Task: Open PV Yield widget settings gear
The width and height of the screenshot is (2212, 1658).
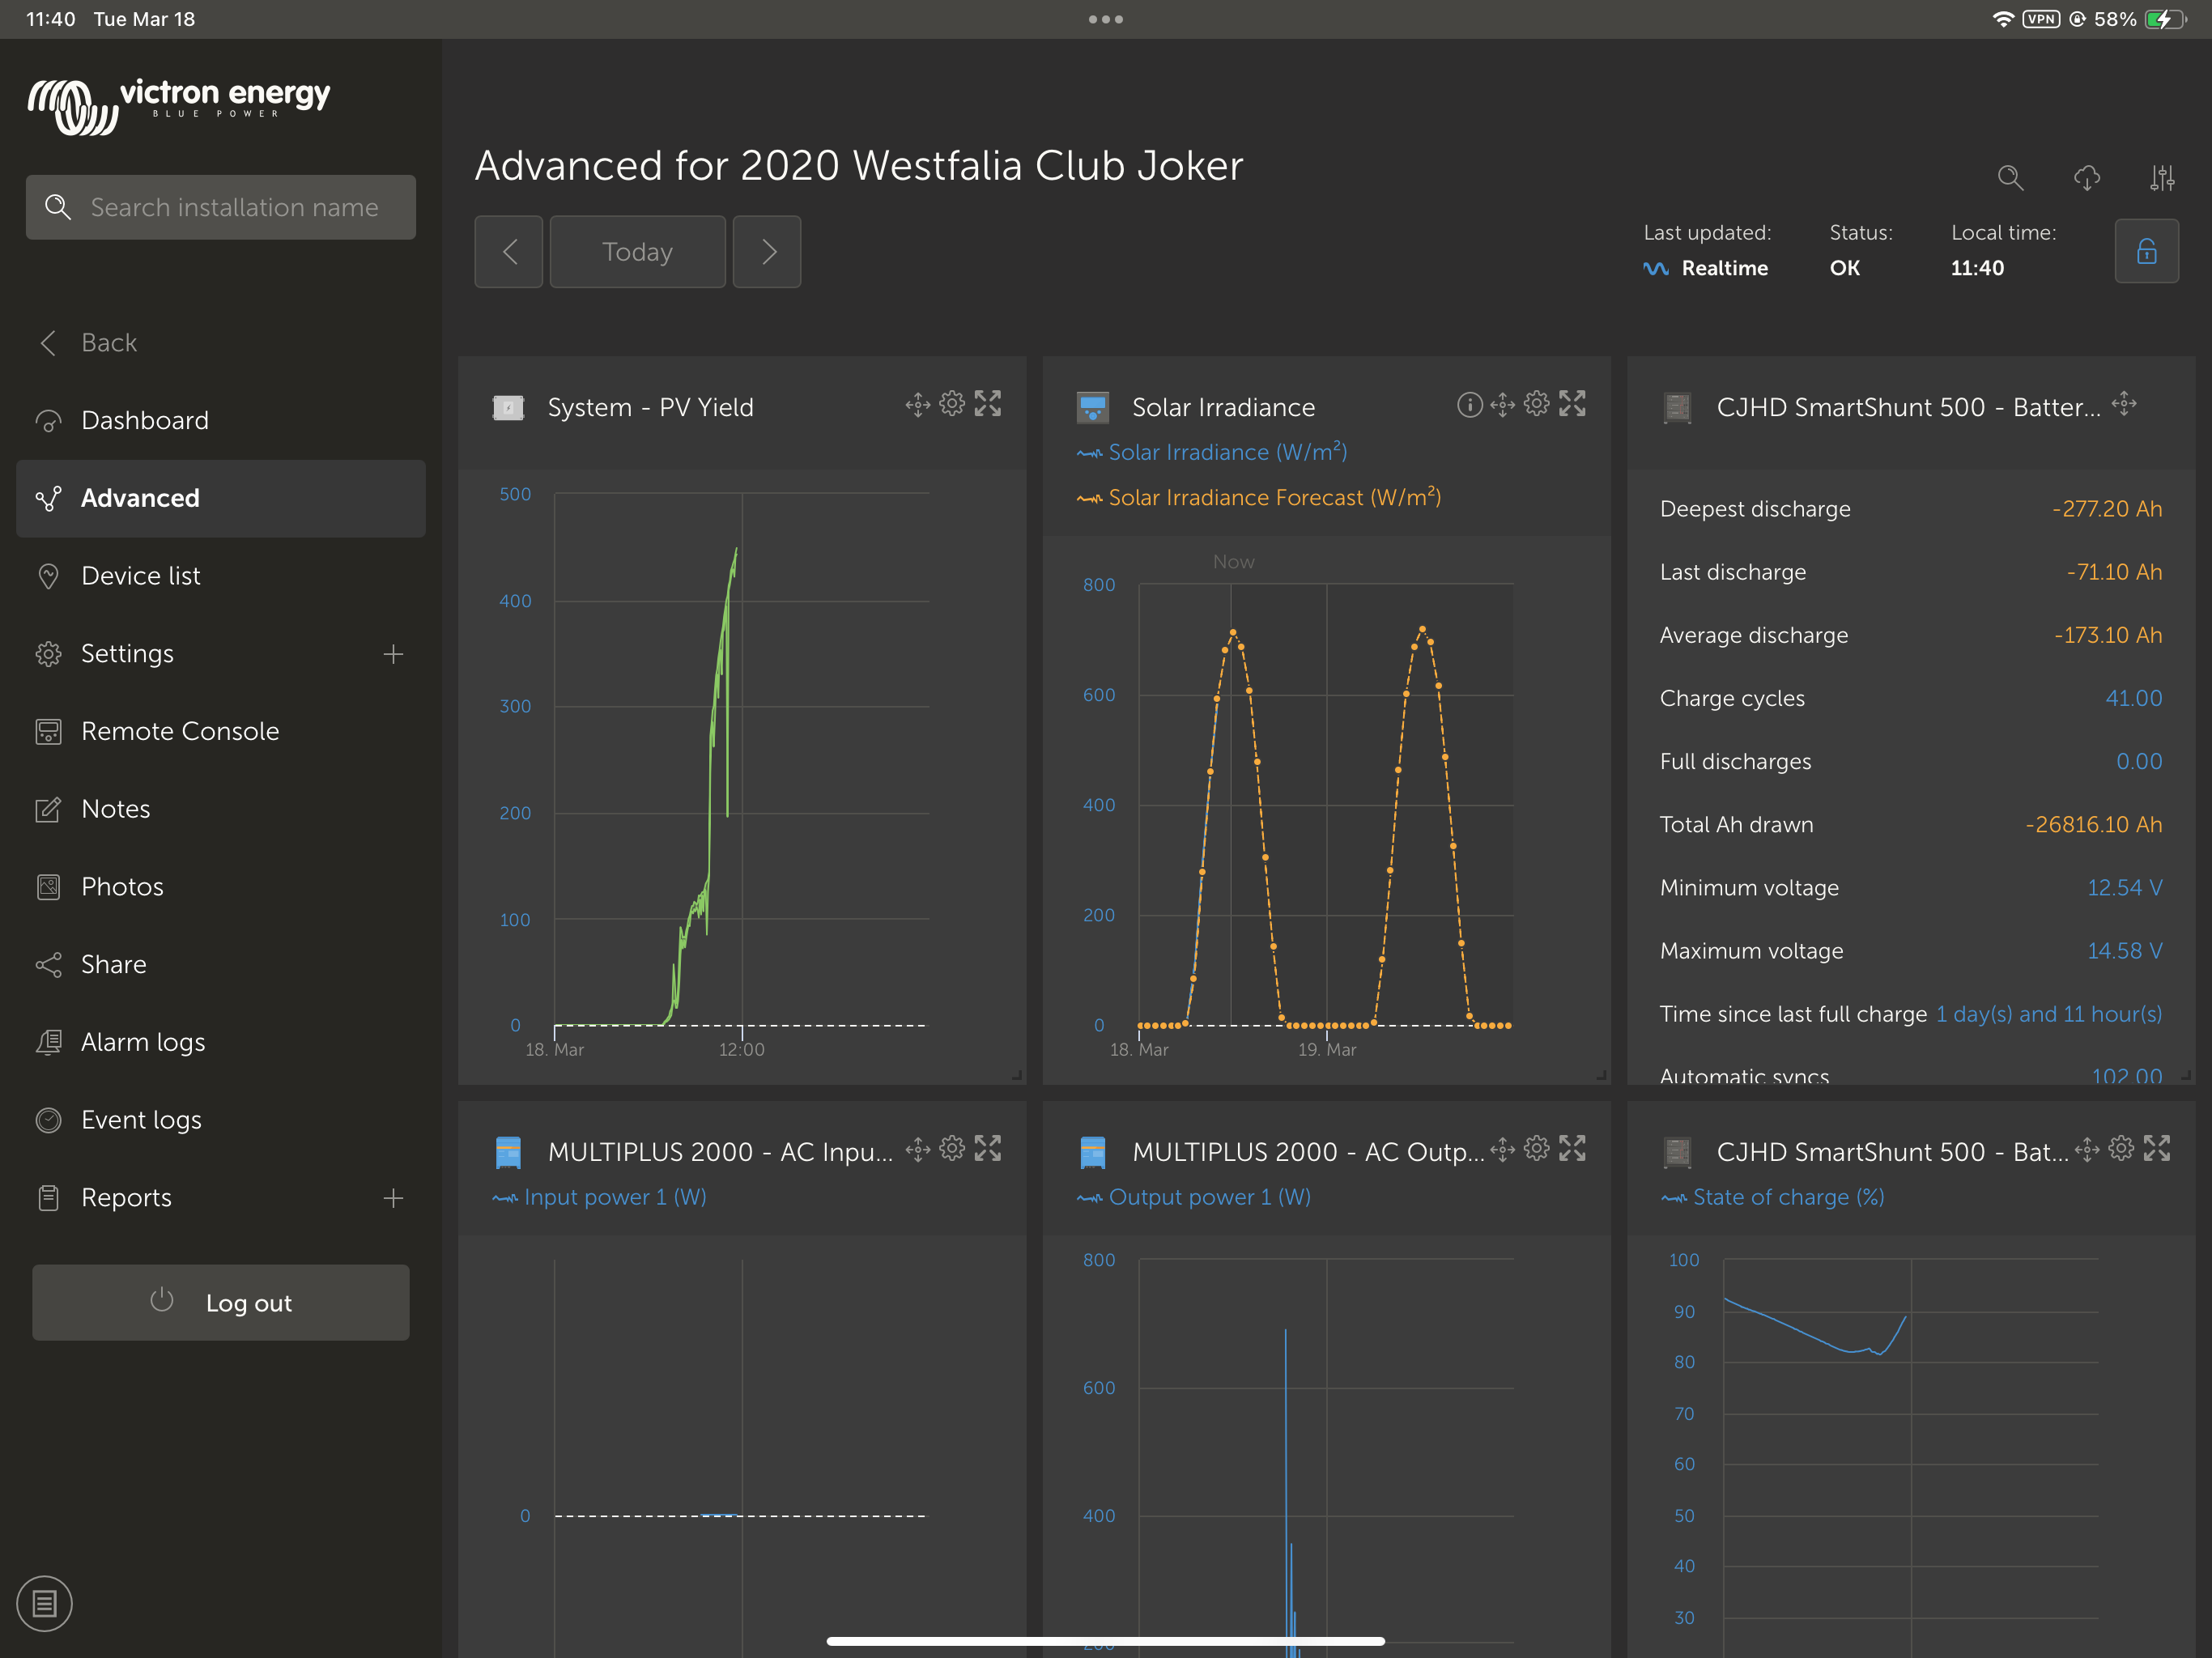Action: pyautogui.click(x=953, y=404)
